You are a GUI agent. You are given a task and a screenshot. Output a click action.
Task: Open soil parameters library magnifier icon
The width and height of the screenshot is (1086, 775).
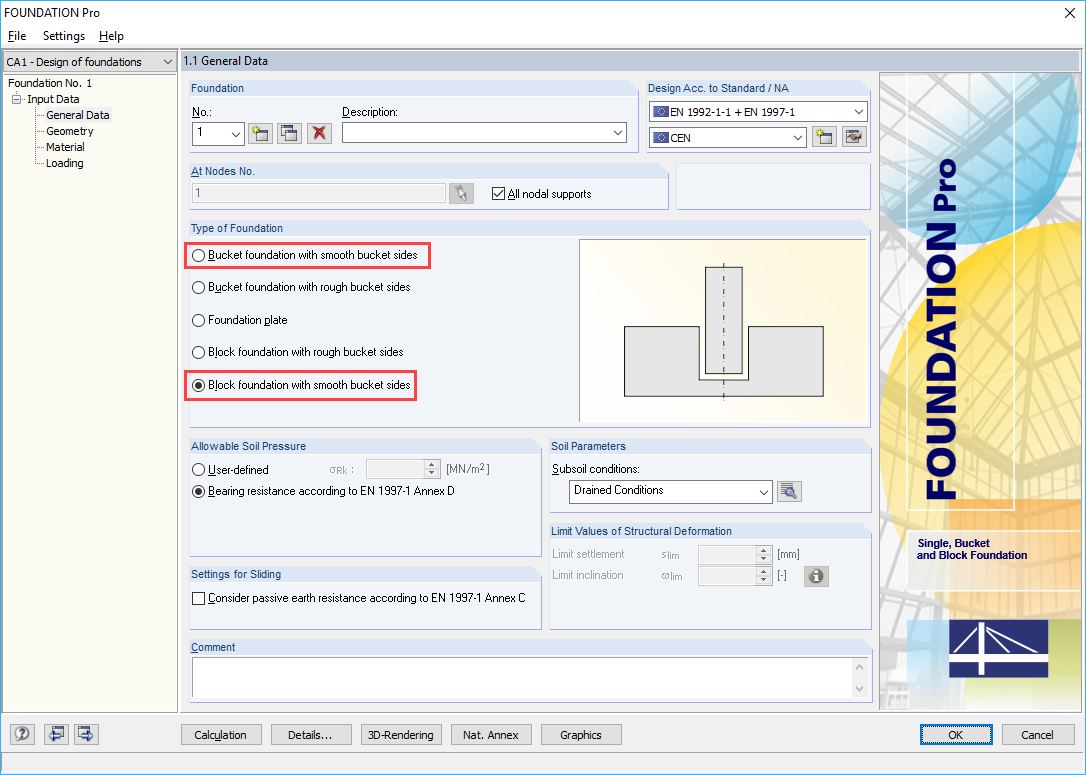(789, 491)
